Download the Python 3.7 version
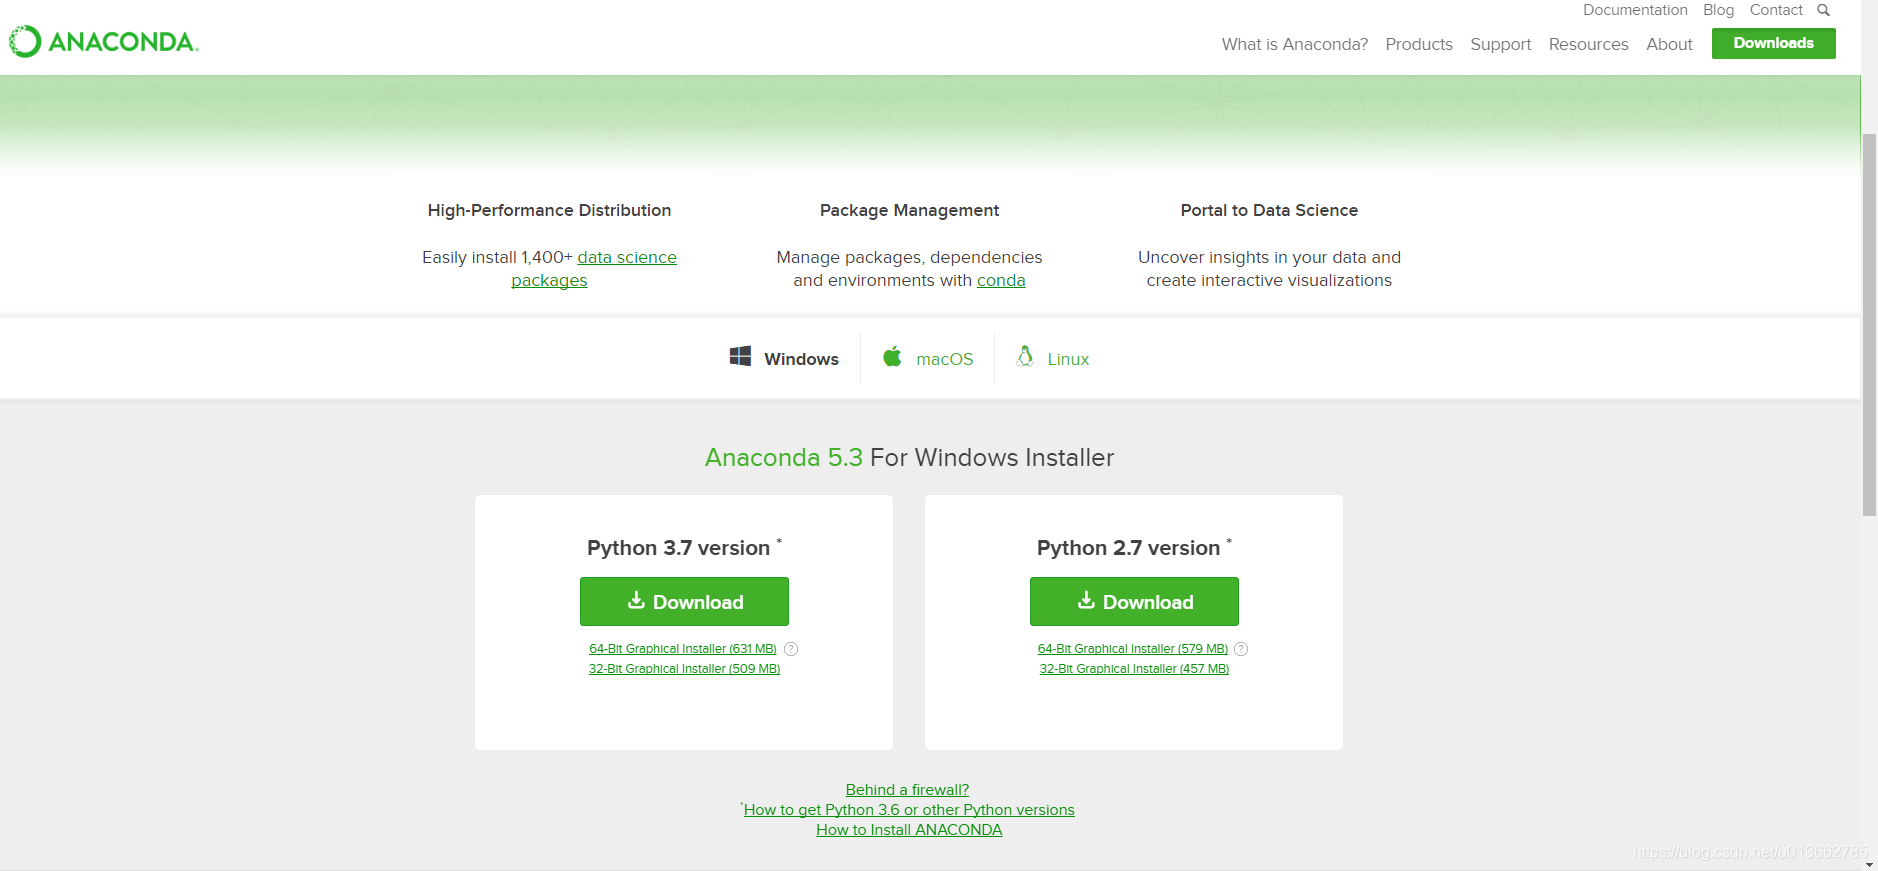This screenshot has width=1878, height=871. [x=684, y=601]
